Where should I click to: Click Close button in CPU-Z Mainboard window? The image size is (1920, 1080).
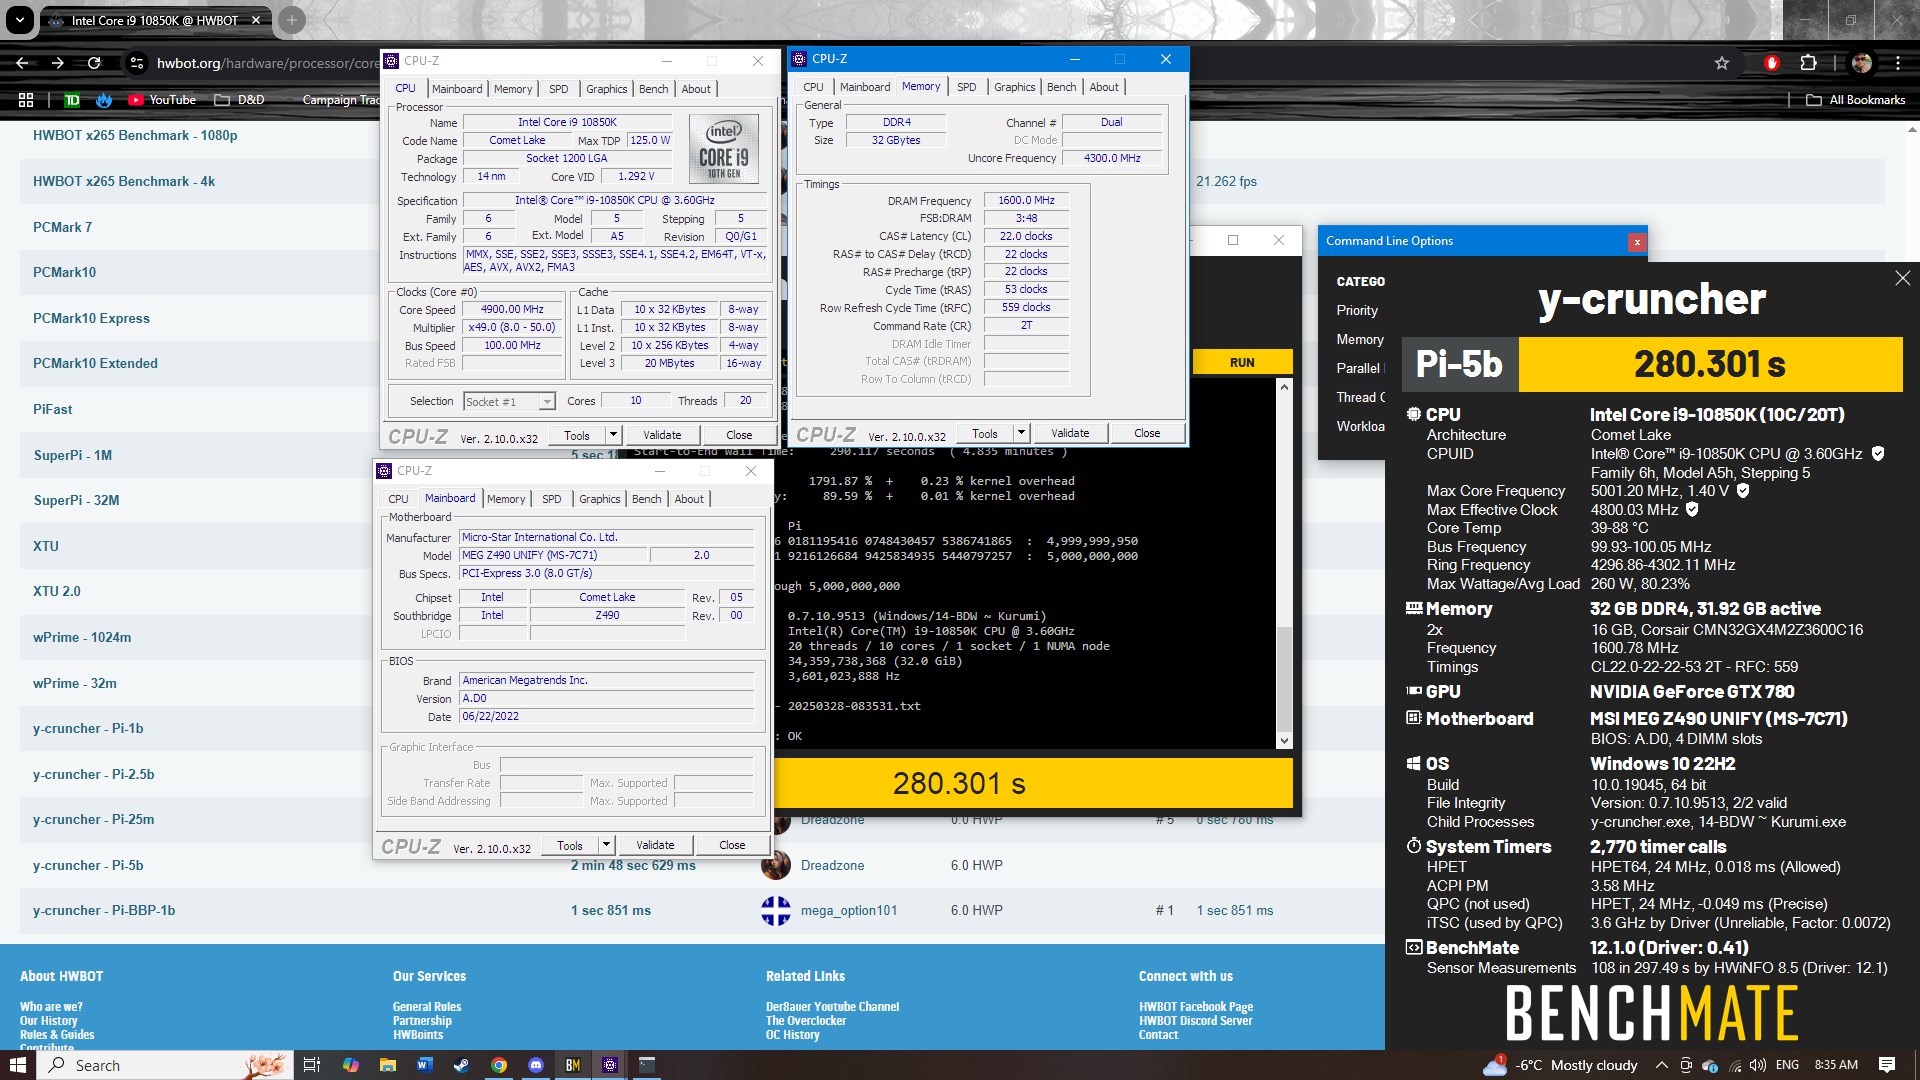point(732,845)
